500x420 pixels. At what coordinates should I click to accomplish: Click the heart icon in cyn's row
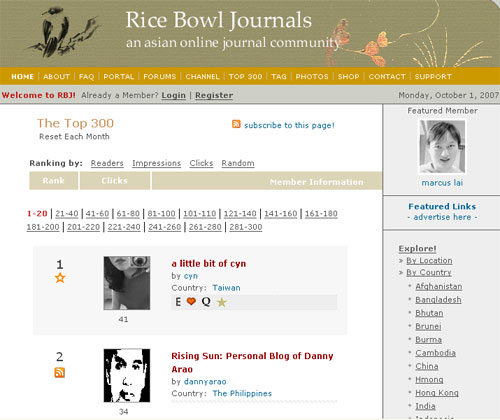click(x=191, y=301)
